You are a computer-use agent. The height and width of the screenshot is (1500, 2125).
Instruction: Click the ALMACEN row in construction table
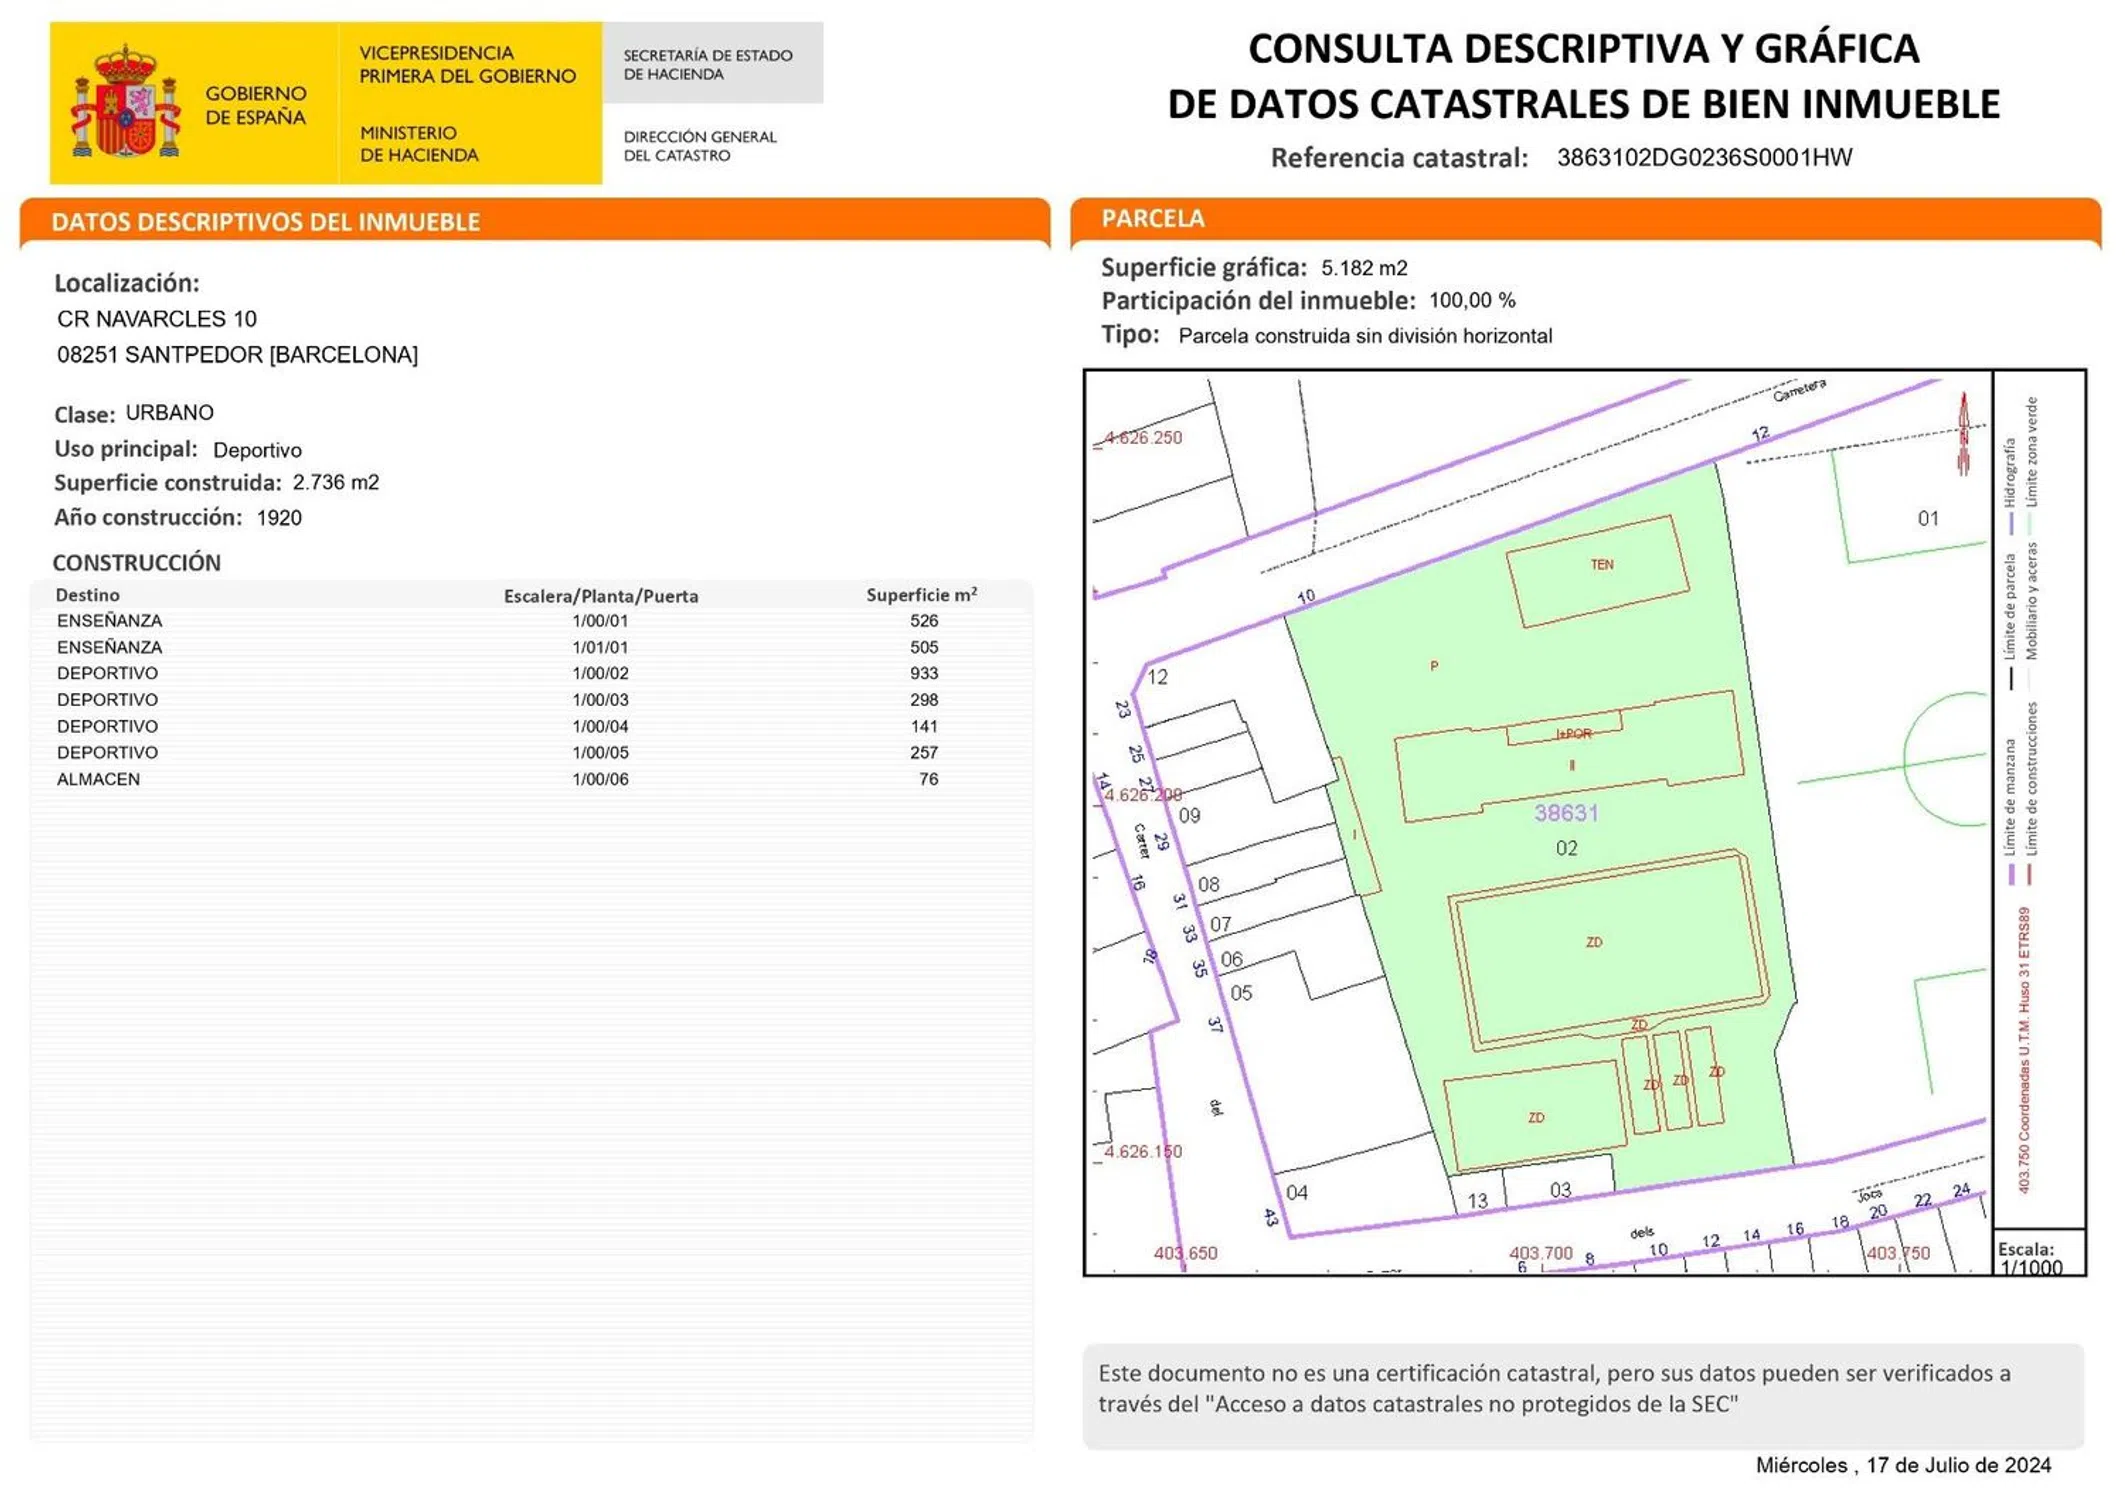tap(98, 780)
